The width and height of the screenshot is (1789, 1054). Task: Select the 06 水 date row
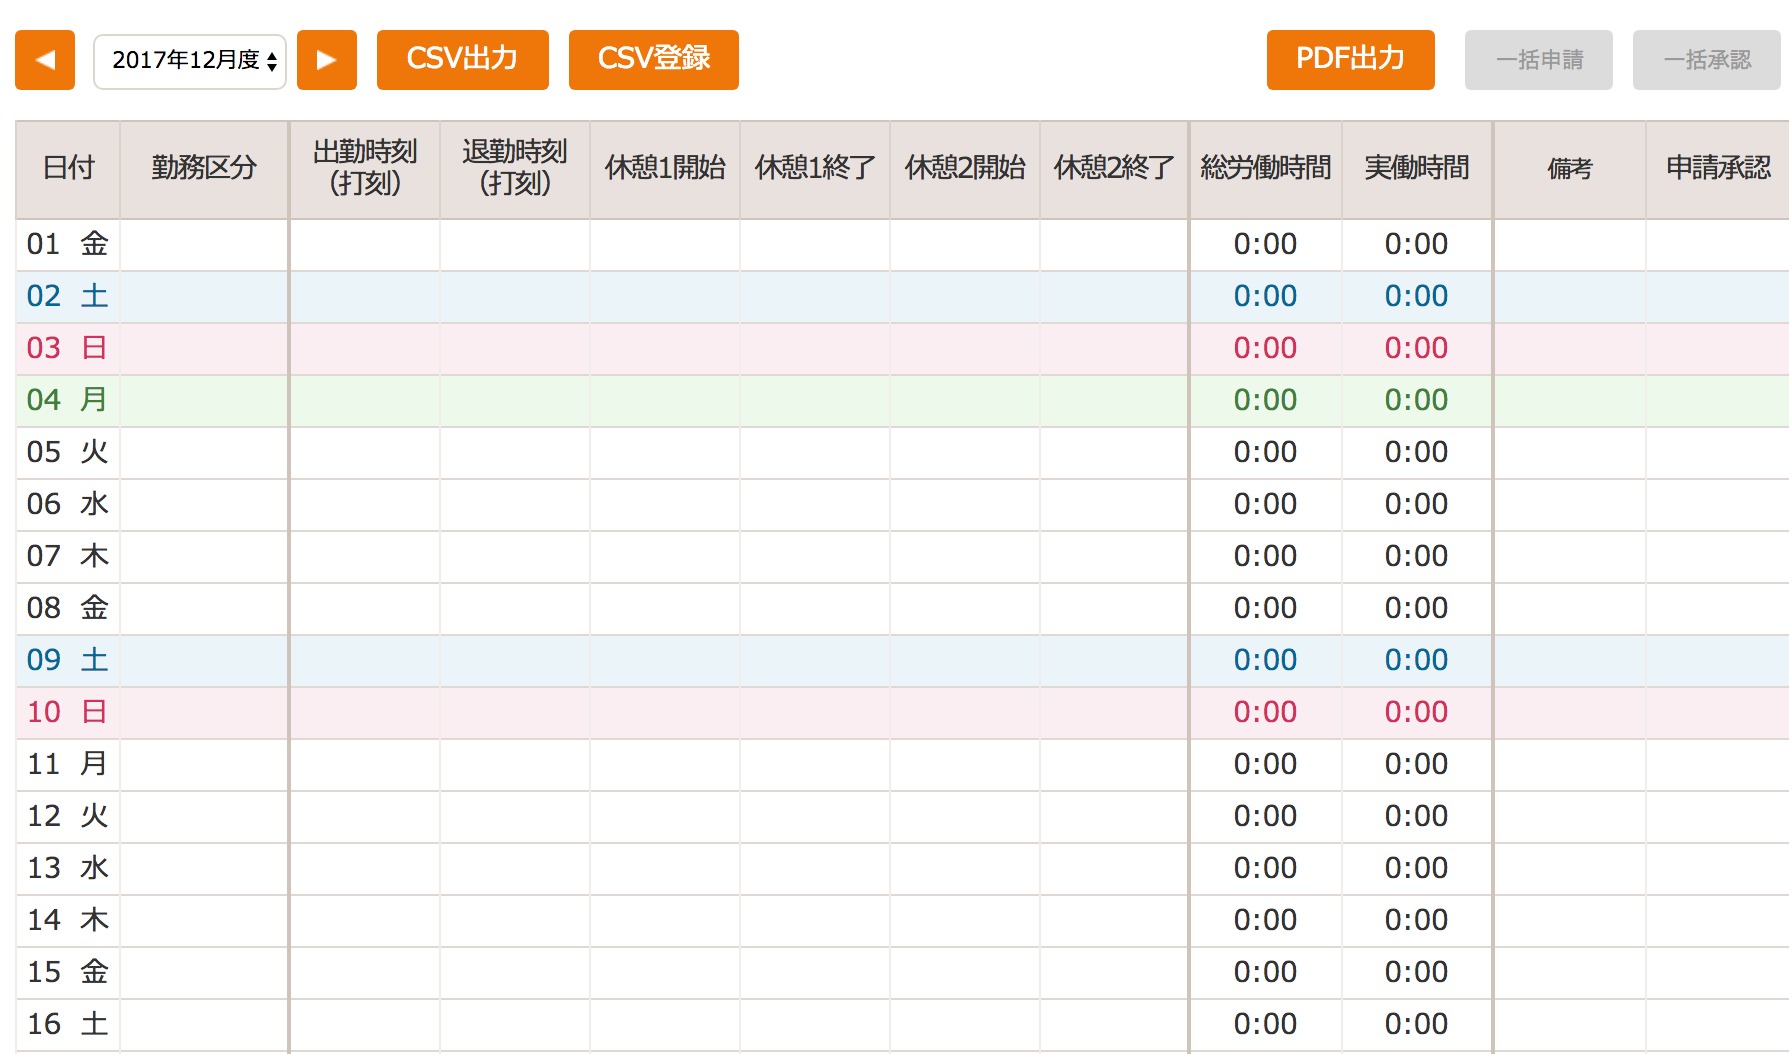click(x=902, y=505)
